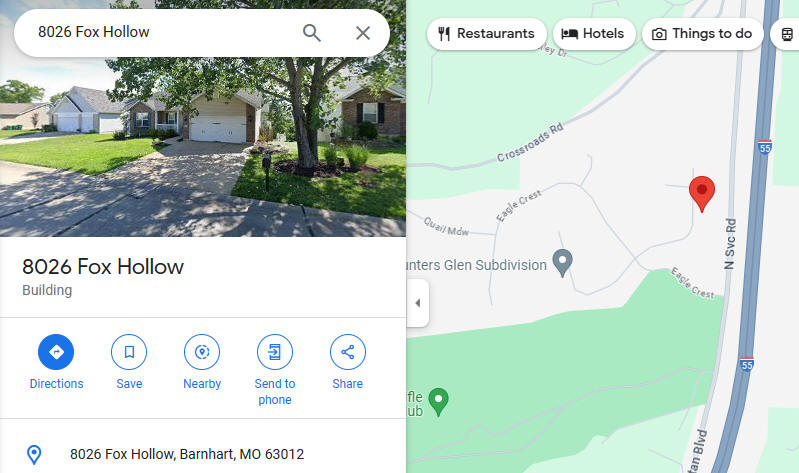Share this location

[x=348, y=362]
